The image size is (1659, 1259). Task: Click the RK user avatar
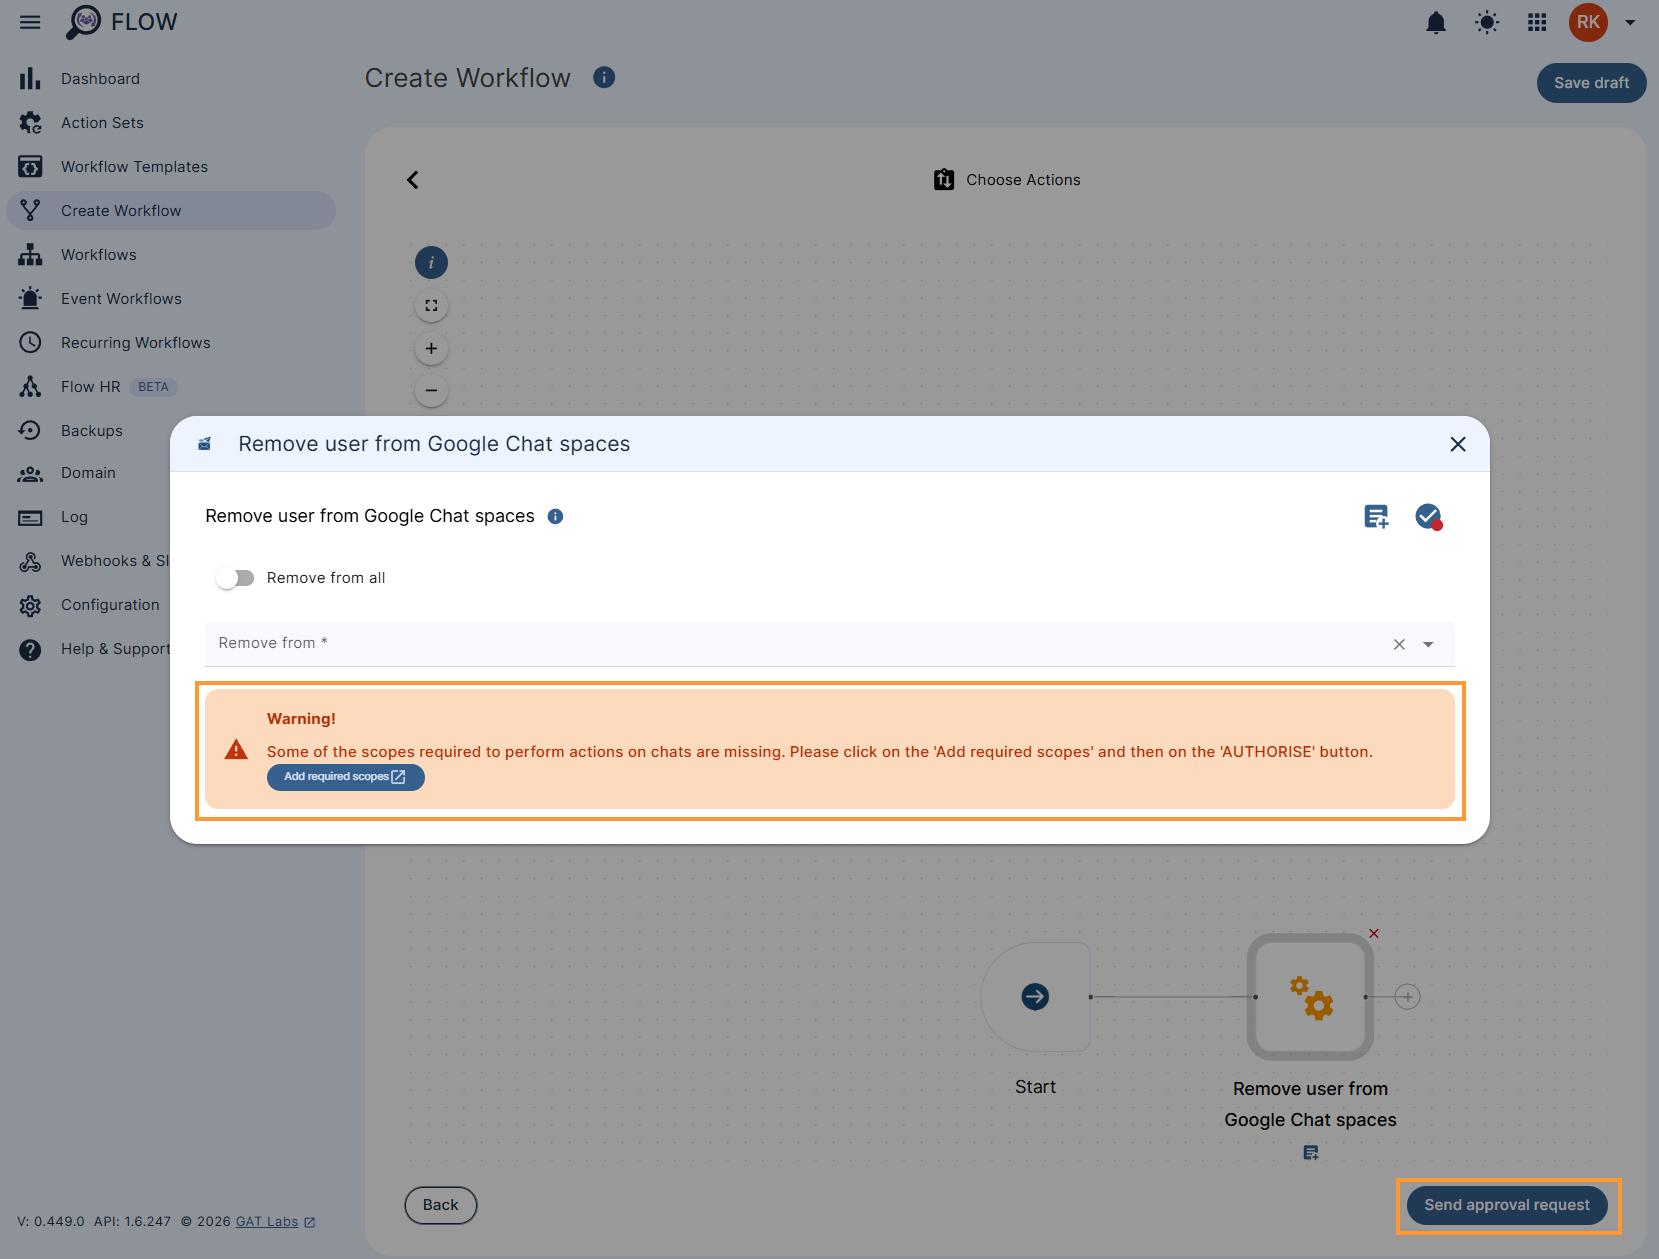[1588, 22]
